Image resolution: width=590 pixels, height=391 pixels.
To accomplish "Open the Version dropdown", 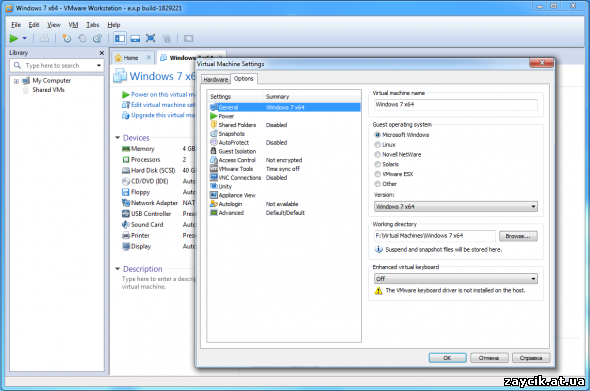I will [x=456, y=207].
